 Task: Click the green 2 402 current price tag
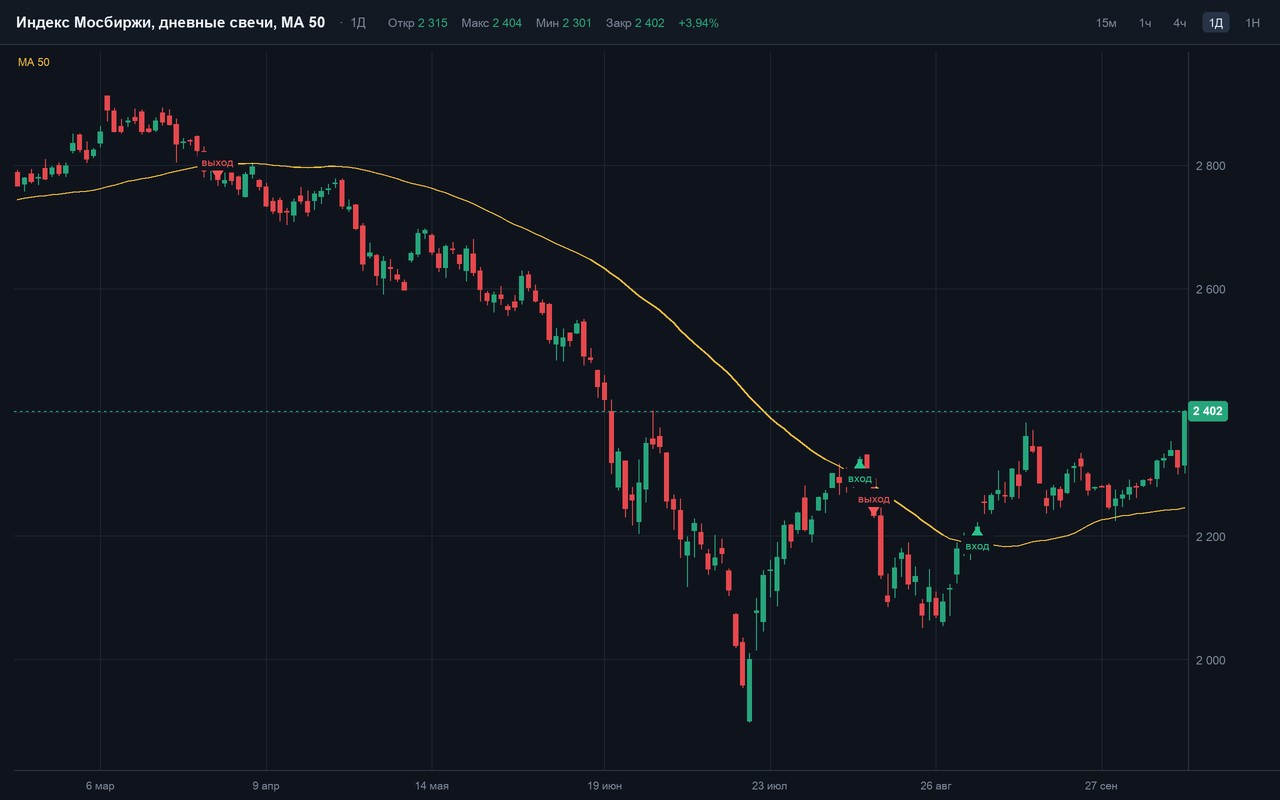pos(1208,411)
